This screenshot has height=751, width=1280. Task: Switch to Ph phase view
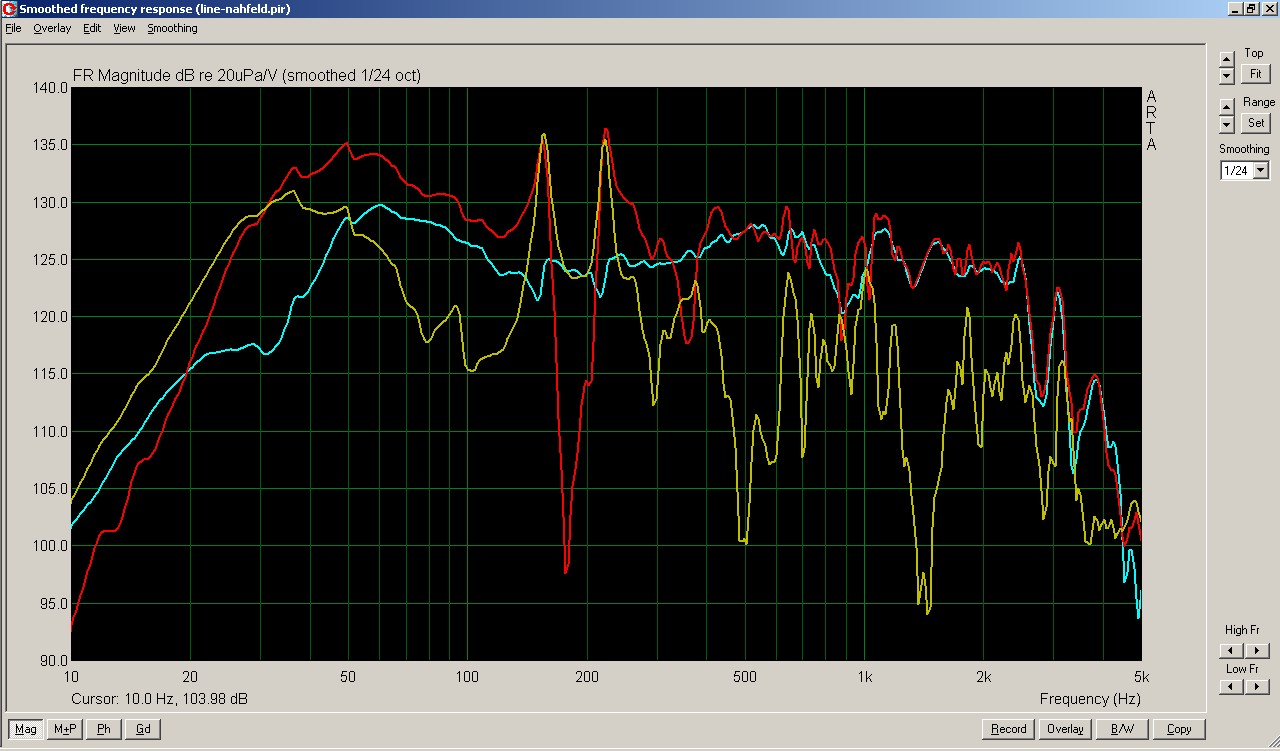[x=103, y=729]
